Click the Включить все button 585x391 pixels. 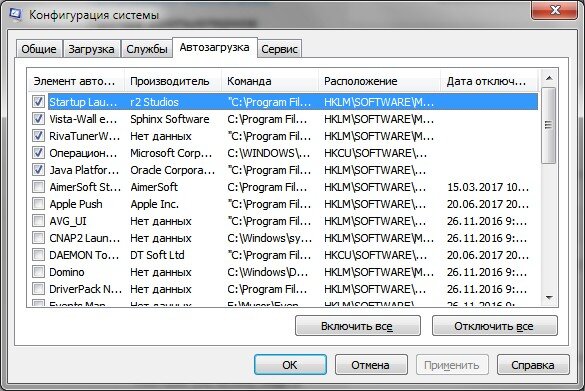click(357, 326)
